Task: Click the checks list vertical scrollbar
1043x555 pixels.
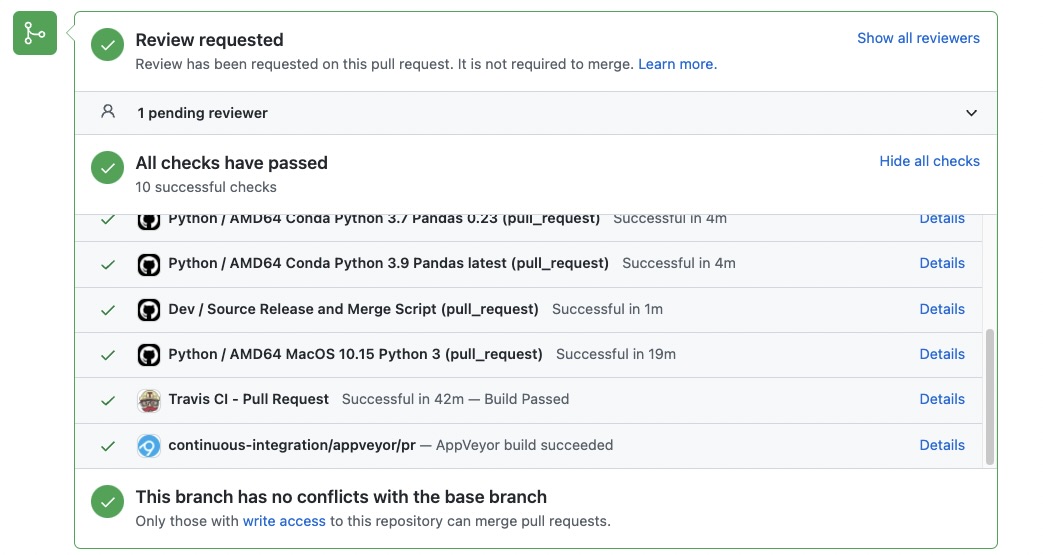Action: [990, 396]
